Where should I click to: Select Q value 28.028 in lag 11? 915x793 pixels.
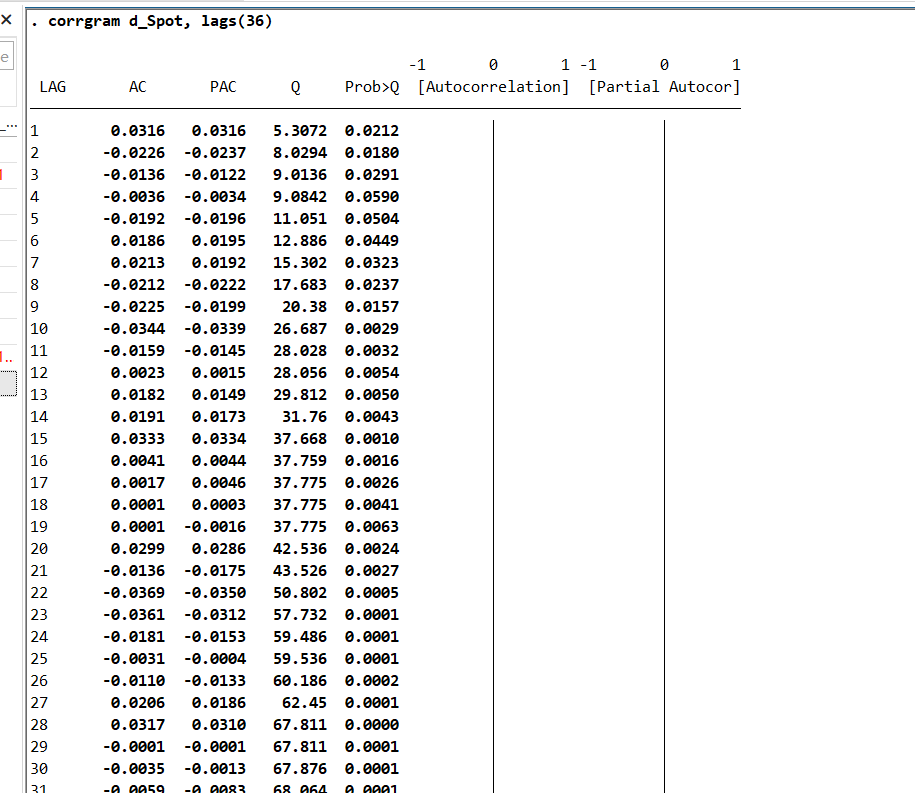coord(300,351)
